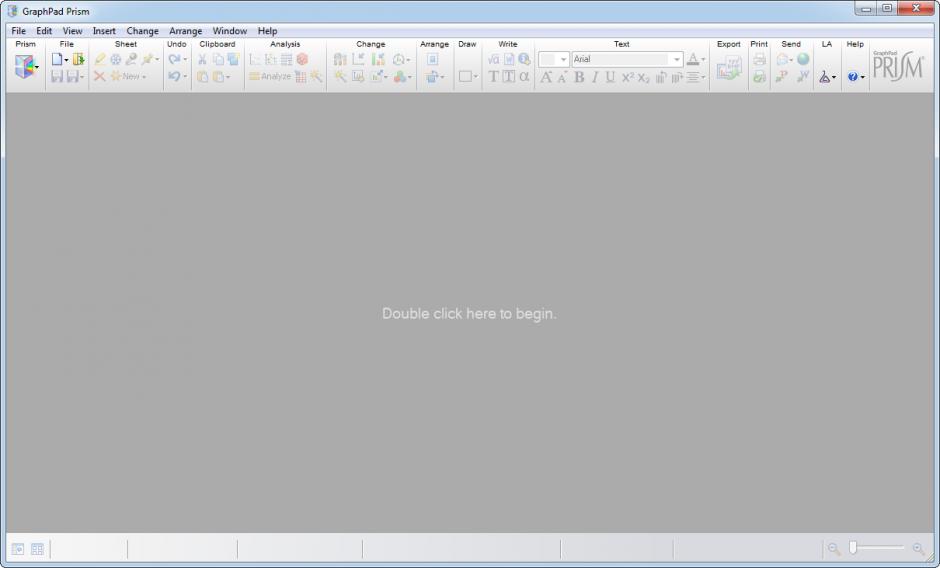Open the Arrange menu
This screenshot has width=940, height=568.
185,31
